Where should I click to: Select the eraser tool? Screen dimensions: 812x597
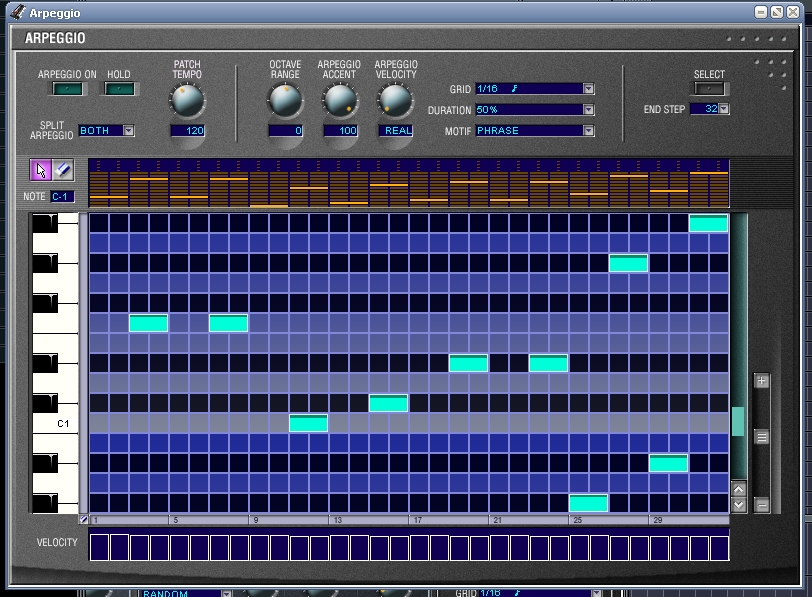coord(63,170)
